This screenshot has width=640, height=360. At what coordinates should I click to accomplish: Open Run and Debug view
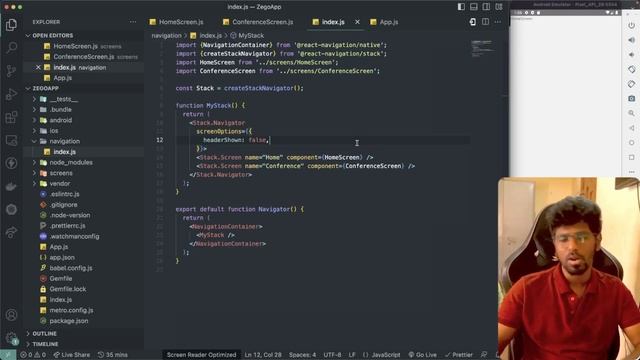pos(11,94)
